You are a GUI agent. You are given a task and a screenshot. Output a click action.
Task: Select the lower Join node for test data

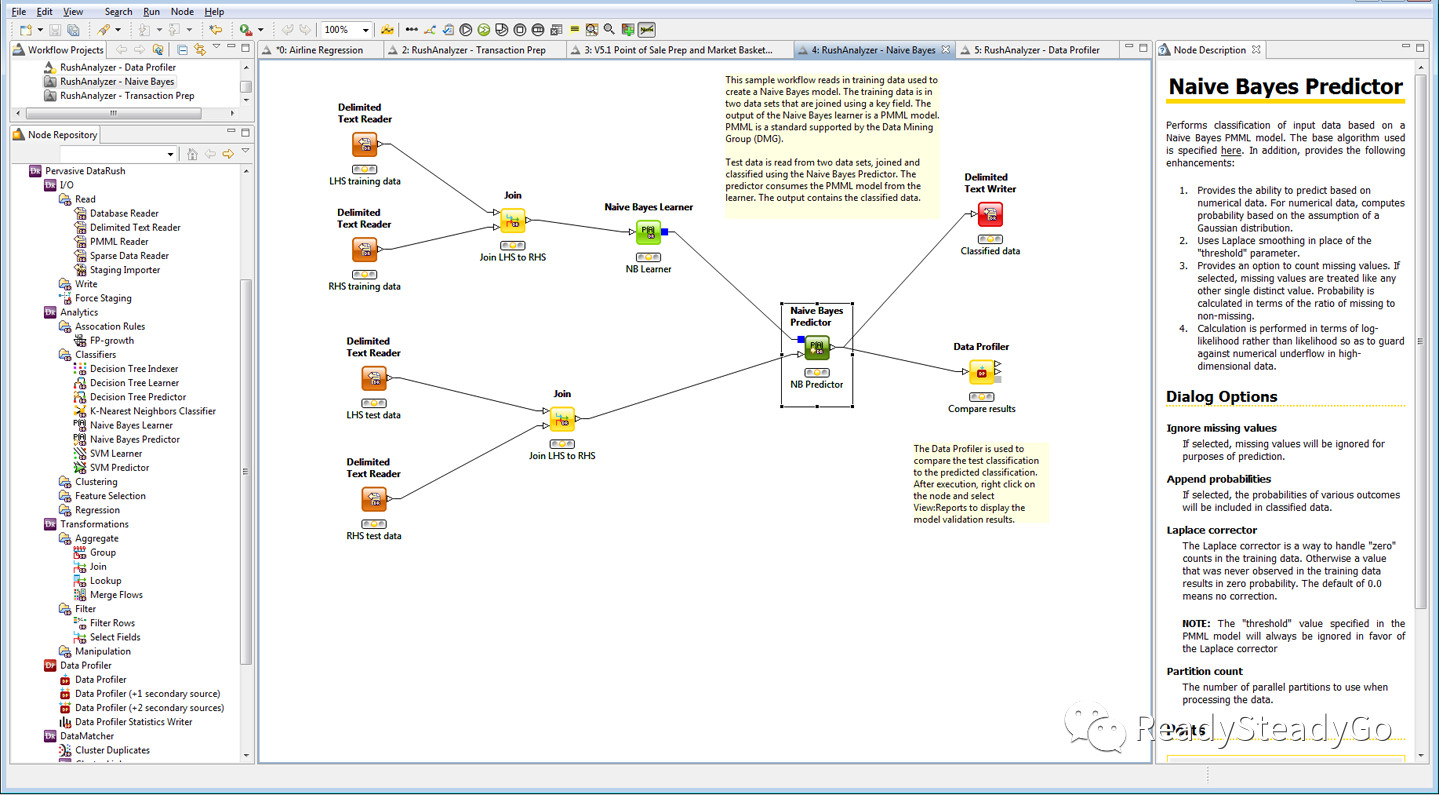tap(562, 419)
